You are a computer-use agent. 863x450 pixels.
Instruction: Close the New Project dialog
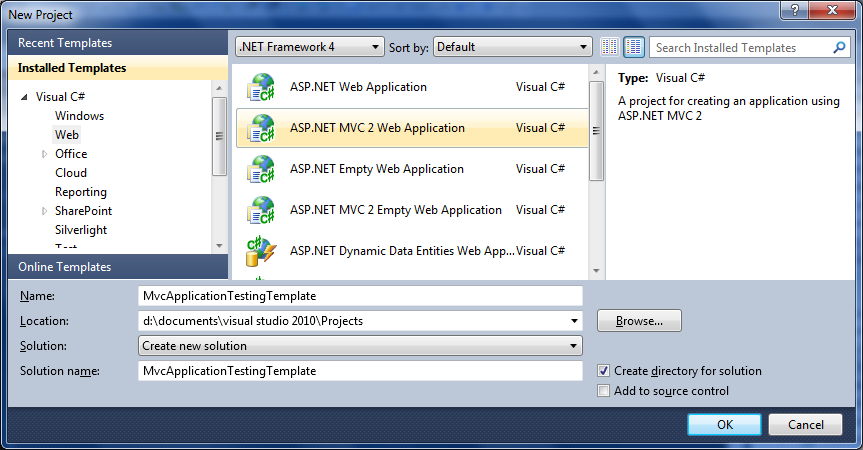pos(832,10)
